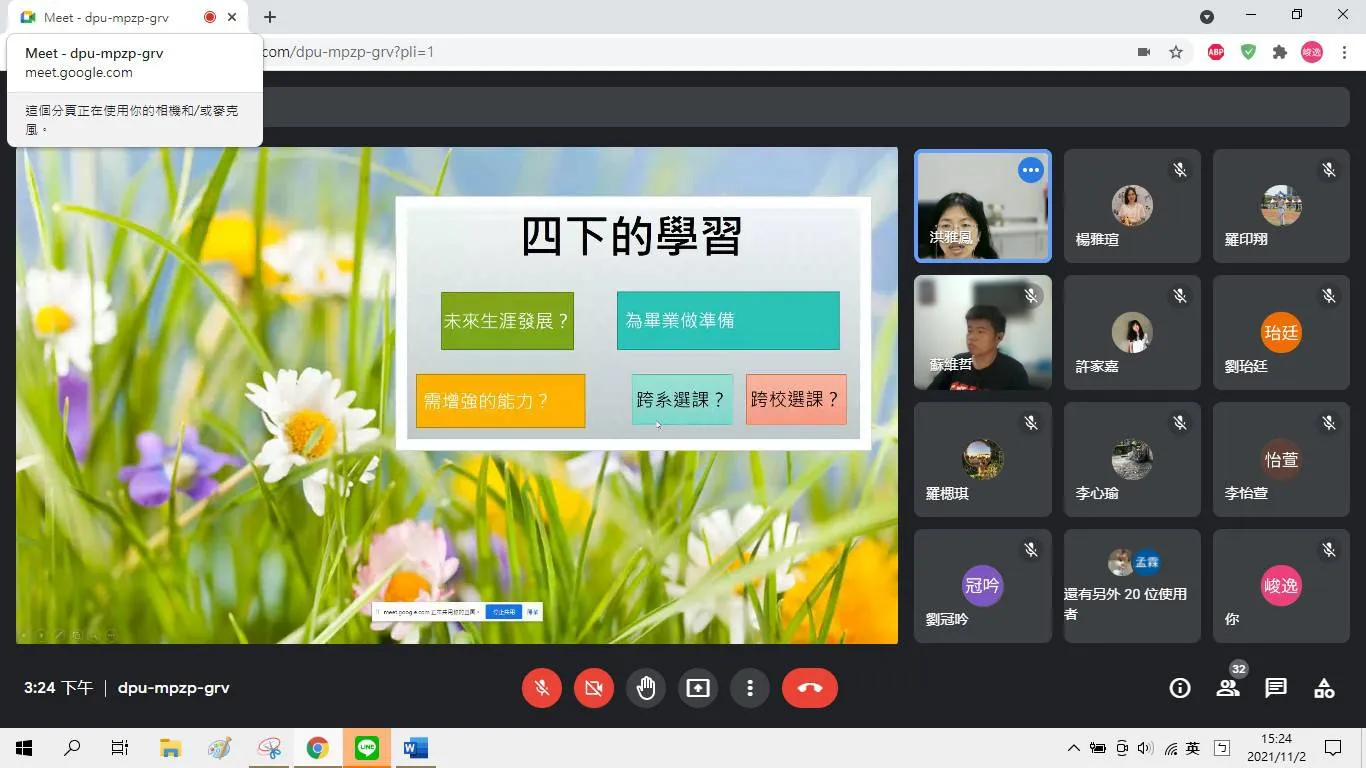Raise hand in the meeting
Image resolution: width=1366 pixels, height=768 pixels.
[646, 688]
